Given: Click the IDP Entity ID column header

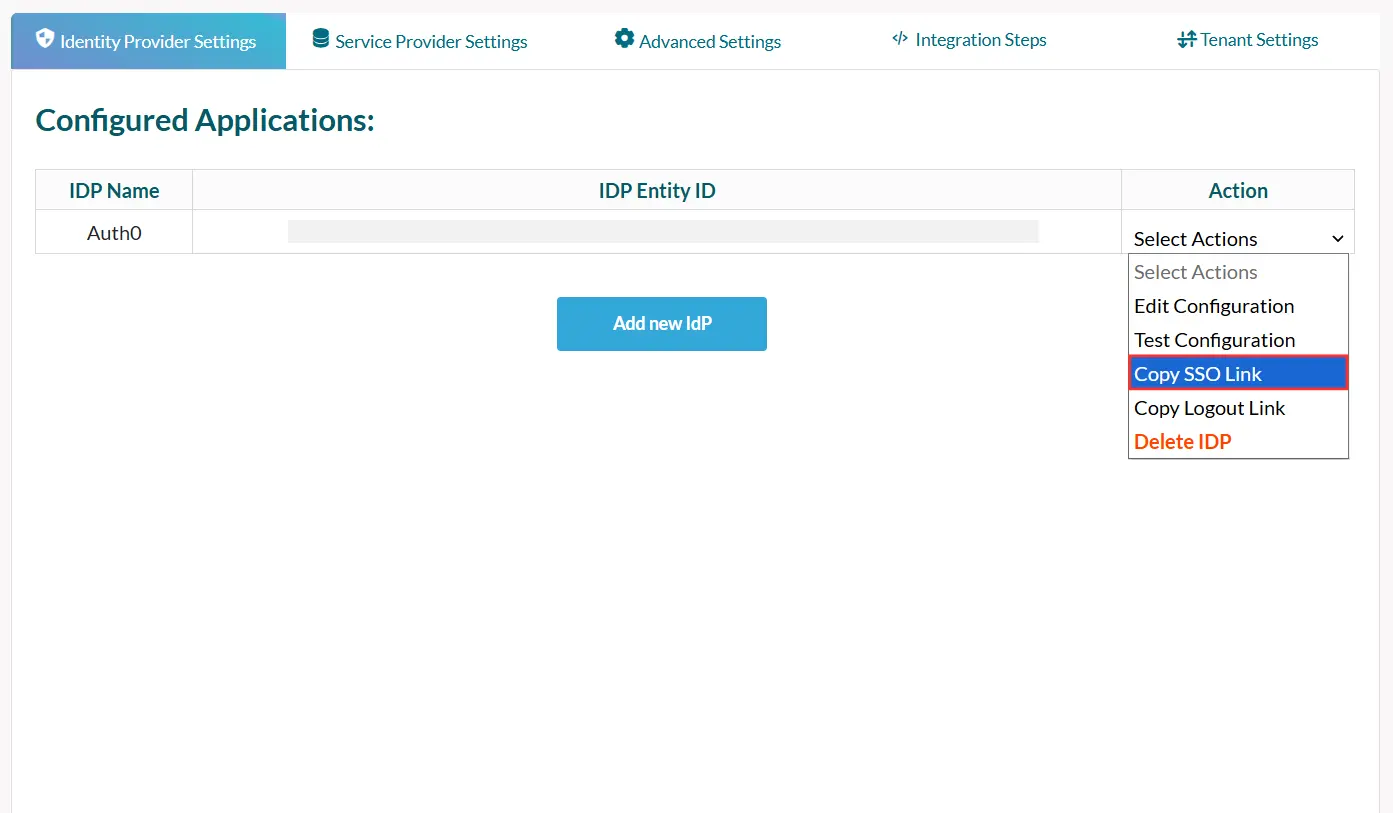Looking at the screenshot, I should pos(657,190).
